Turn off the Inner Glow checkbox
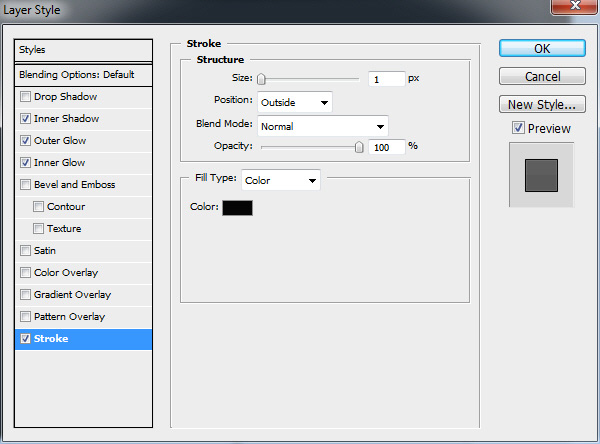The height and width of the screenshot is (444, 600). click(25, 163)
